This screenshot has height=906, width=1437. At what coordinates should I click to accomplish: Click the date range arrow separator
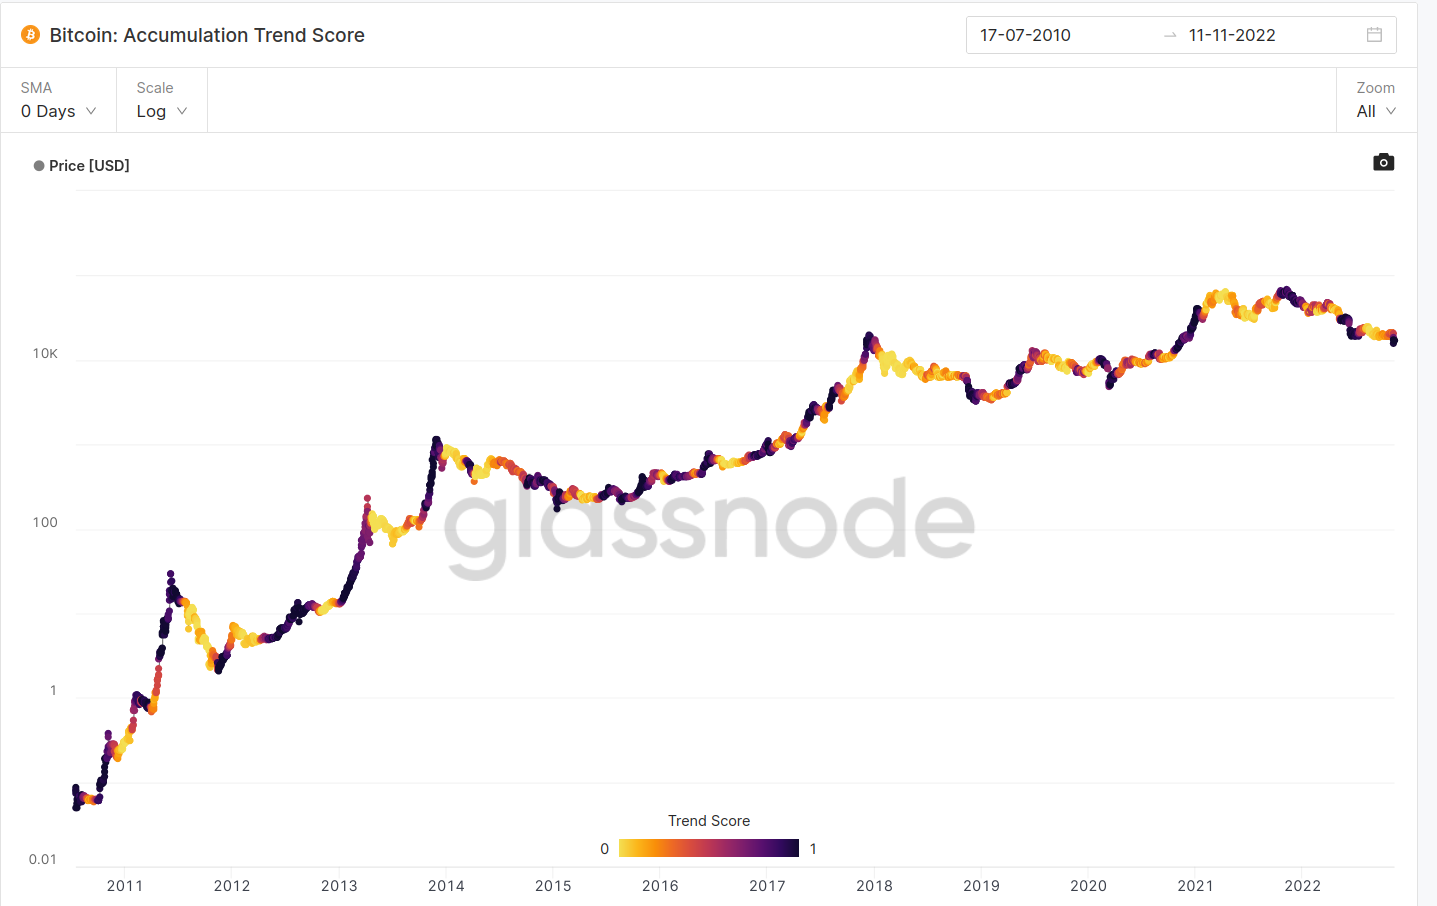pos(1170,35)
